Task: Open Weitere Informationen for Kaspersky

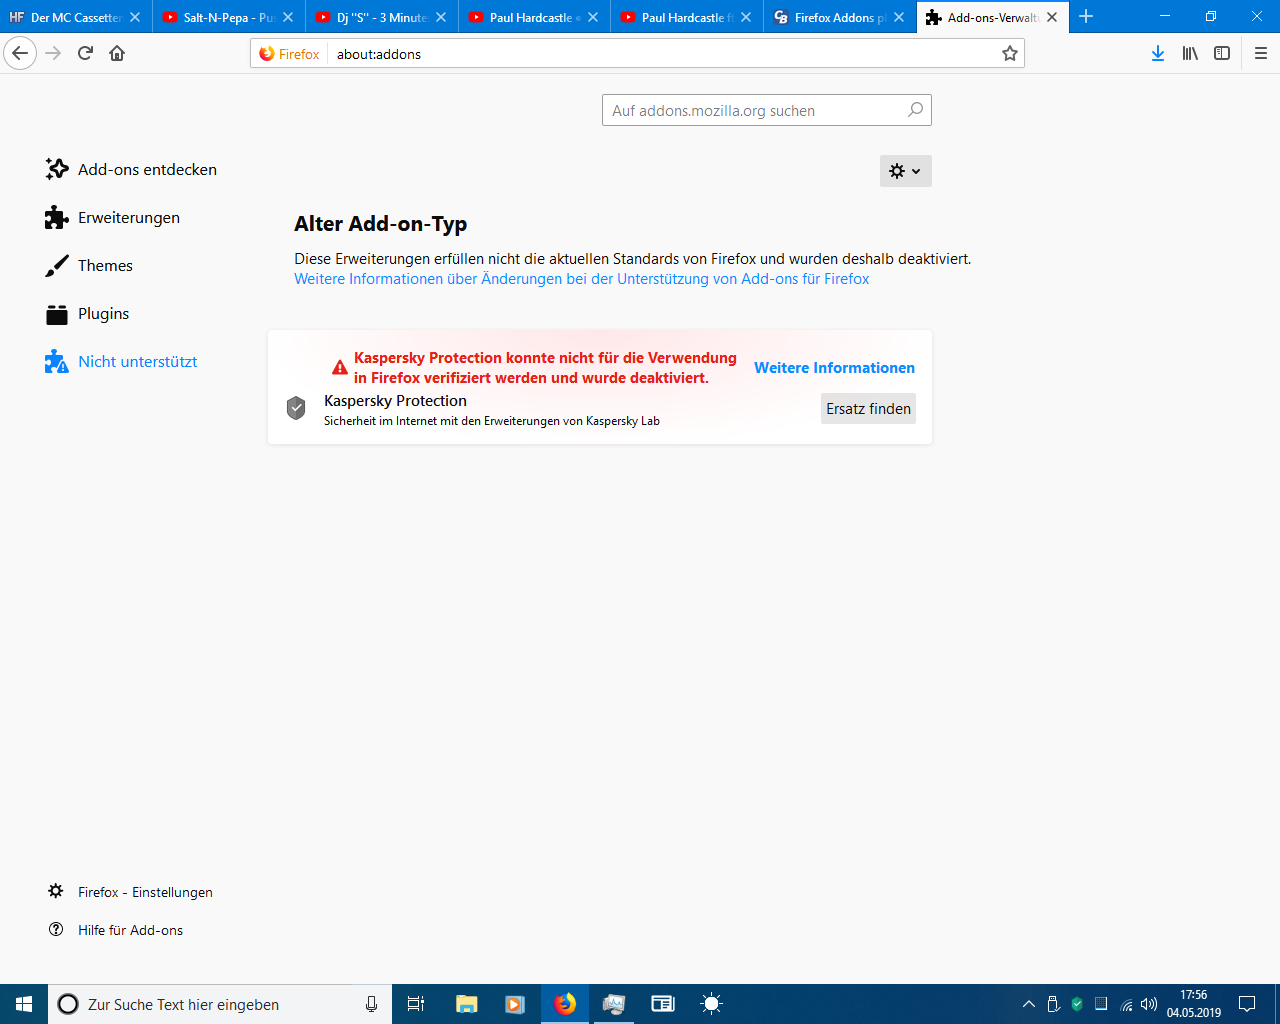Action: (834, 368)
